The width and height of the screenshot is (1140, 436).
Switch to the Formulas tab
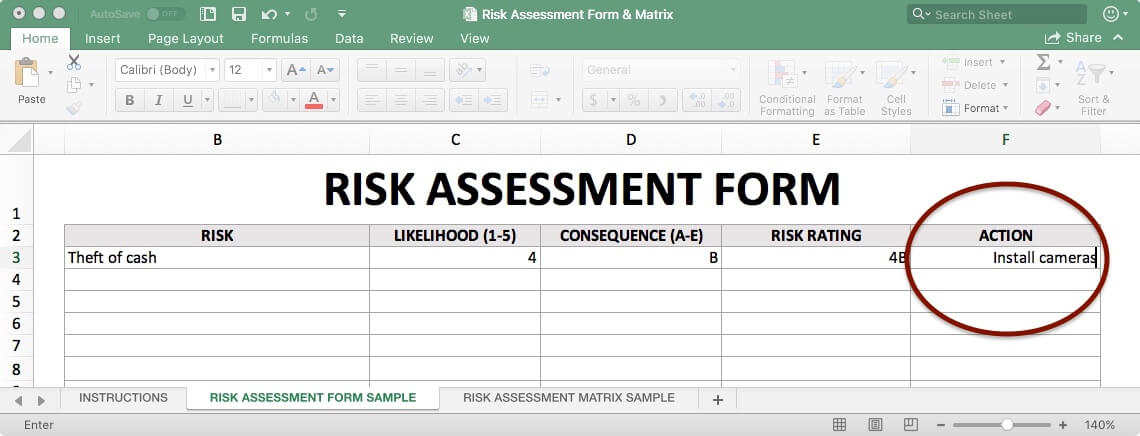pos(279,39)
